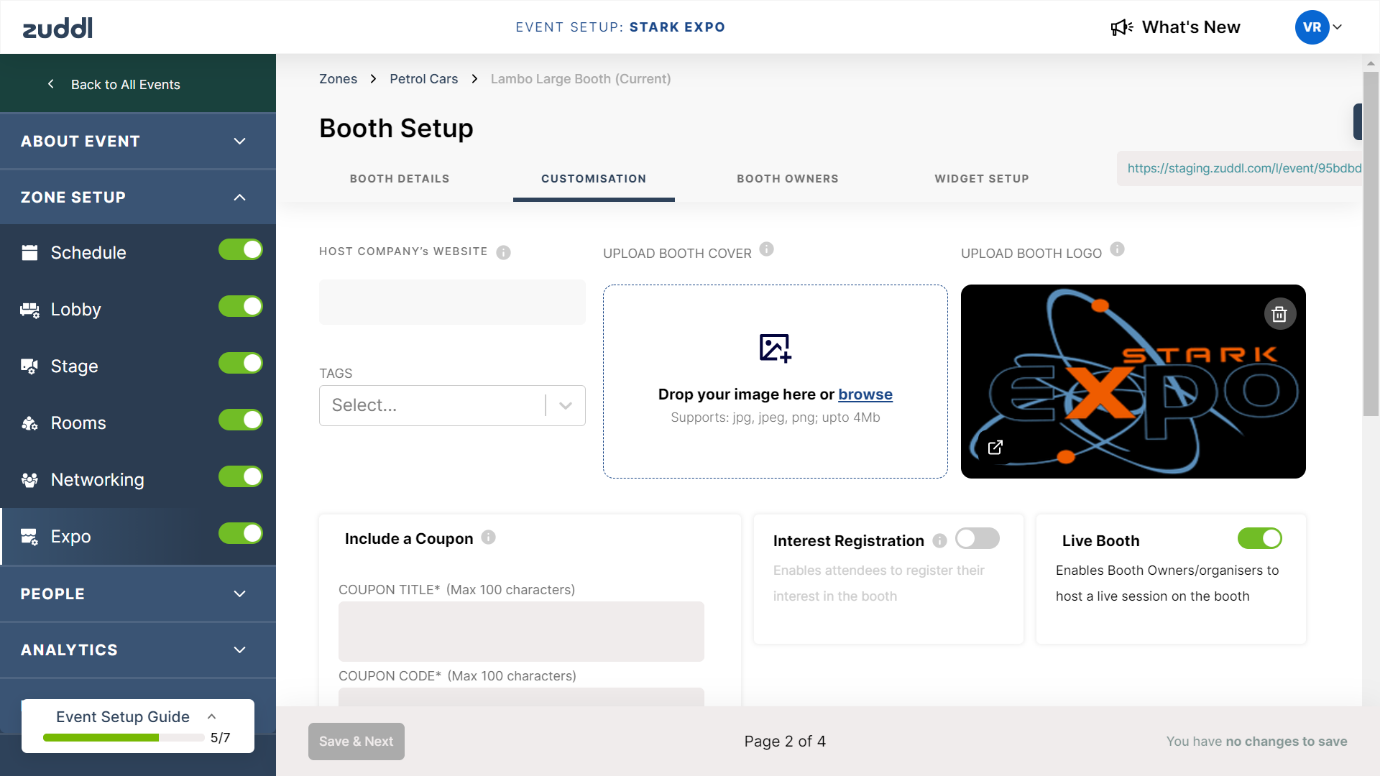This screenshot has height=776, width=1380.
Task: Click the Lobby sofa icon
Action: [x=30, y=310]
